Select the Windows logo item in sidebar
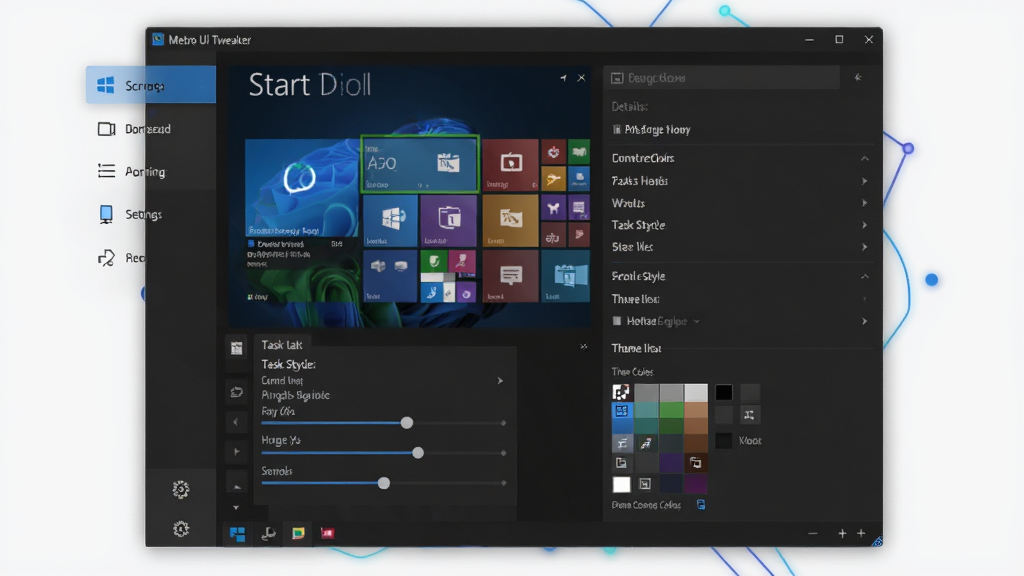This screenshot has width=1024, height=576. 150,85
